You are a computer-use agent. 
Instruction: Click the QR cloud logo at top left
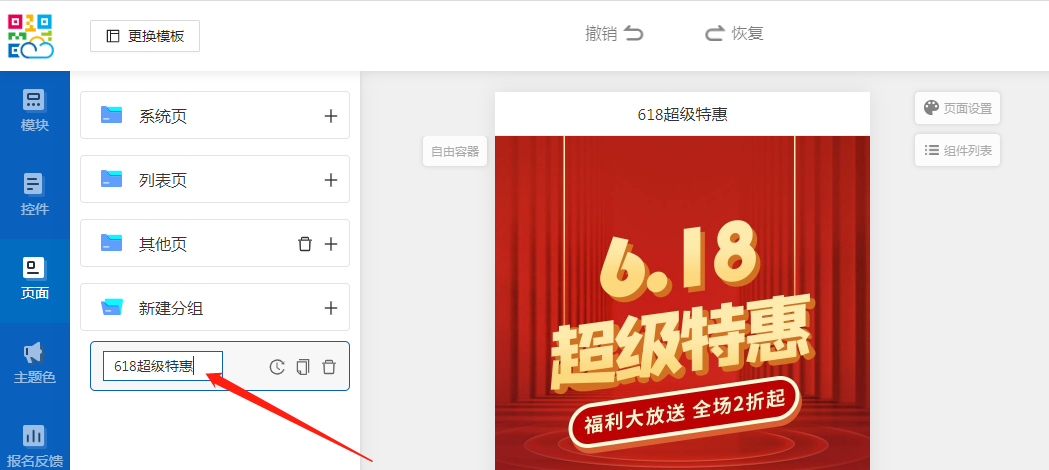point(31,36)
